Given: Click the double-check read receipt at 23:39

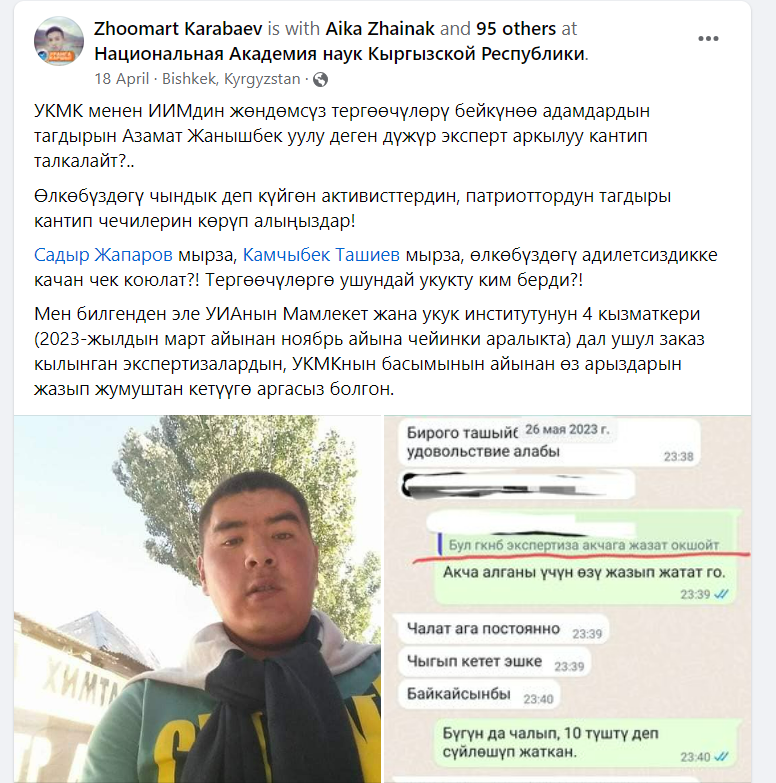Looking at the screenshot, I should [x=721, y=594].
